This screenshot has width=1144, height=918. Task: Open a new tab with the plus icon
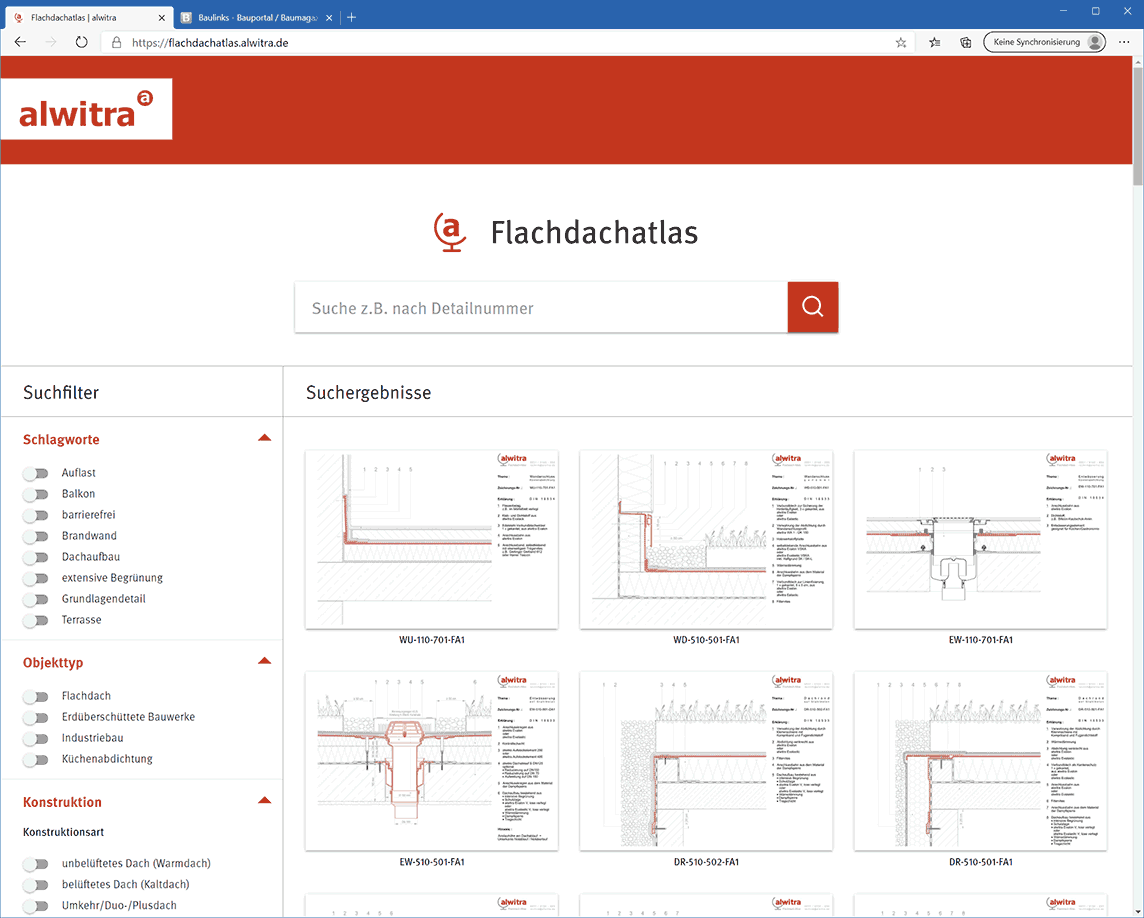pos(352,17)
